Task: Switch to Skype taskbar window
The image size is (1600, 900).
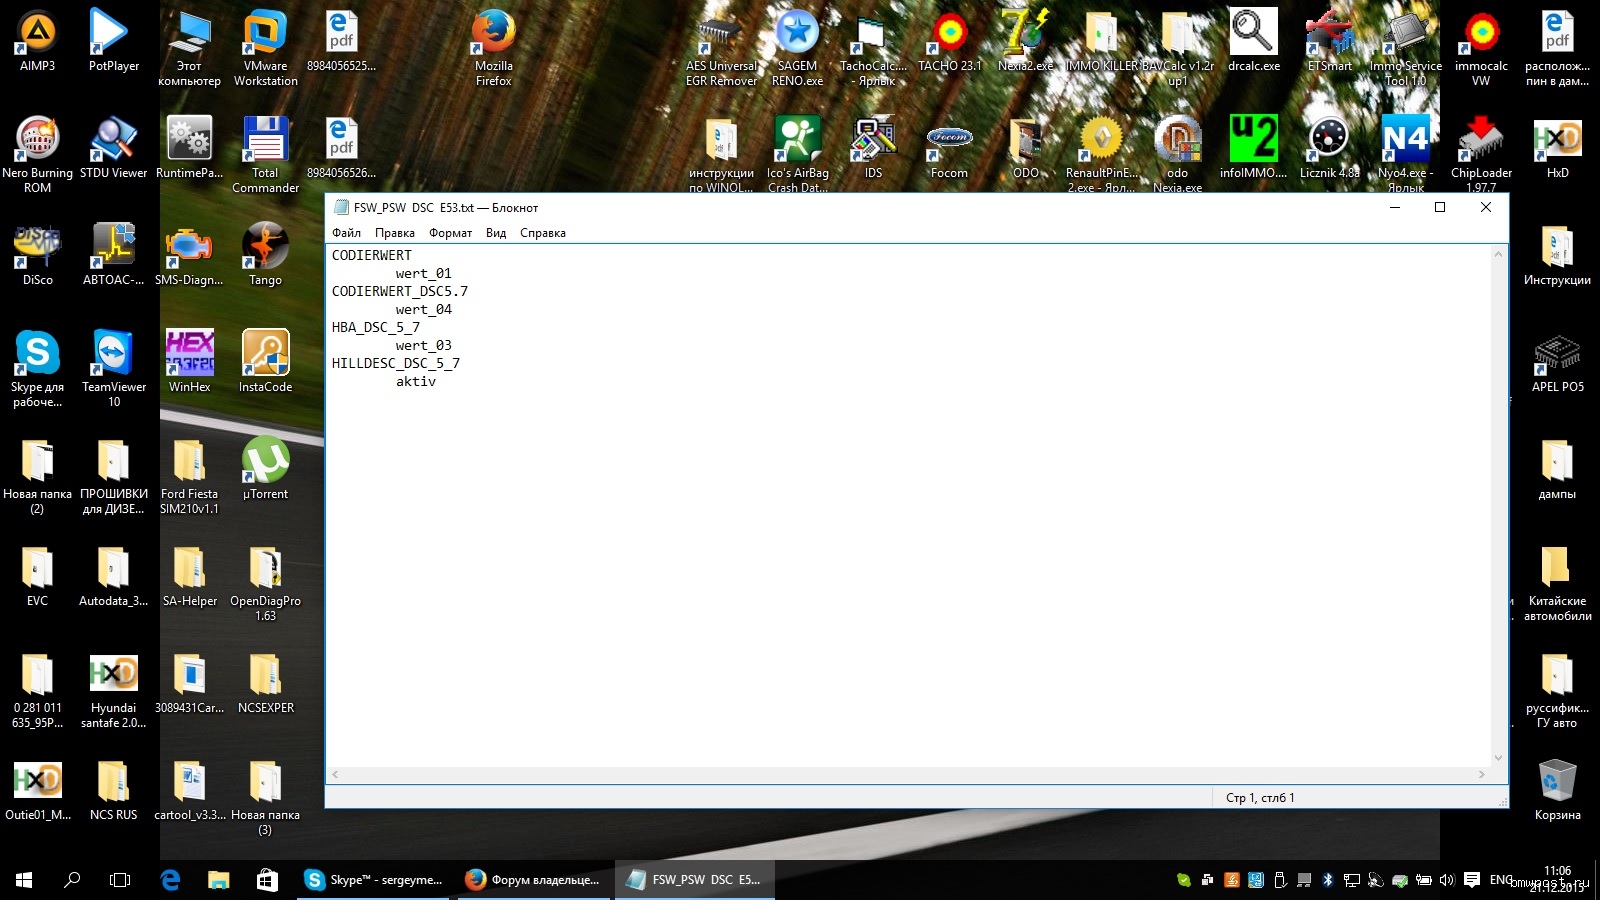Action: tap(373, 880)
